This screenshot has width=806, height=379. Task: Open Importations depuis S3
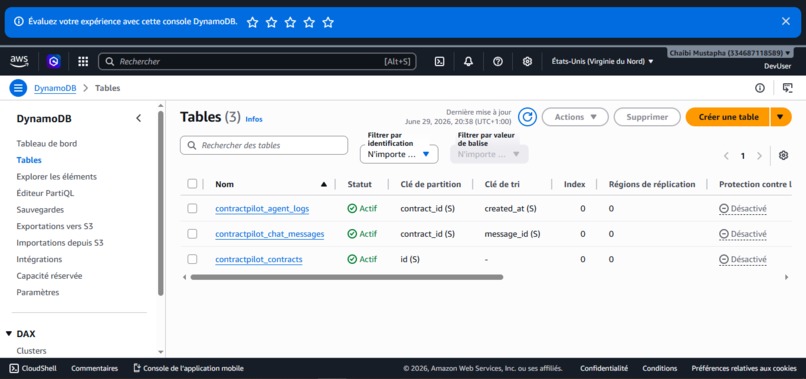60,243
